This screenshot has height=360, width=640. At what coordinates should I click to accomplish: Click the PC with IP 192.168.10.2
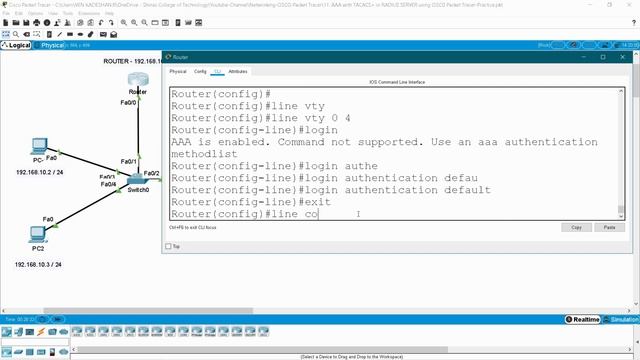(39, 146)
